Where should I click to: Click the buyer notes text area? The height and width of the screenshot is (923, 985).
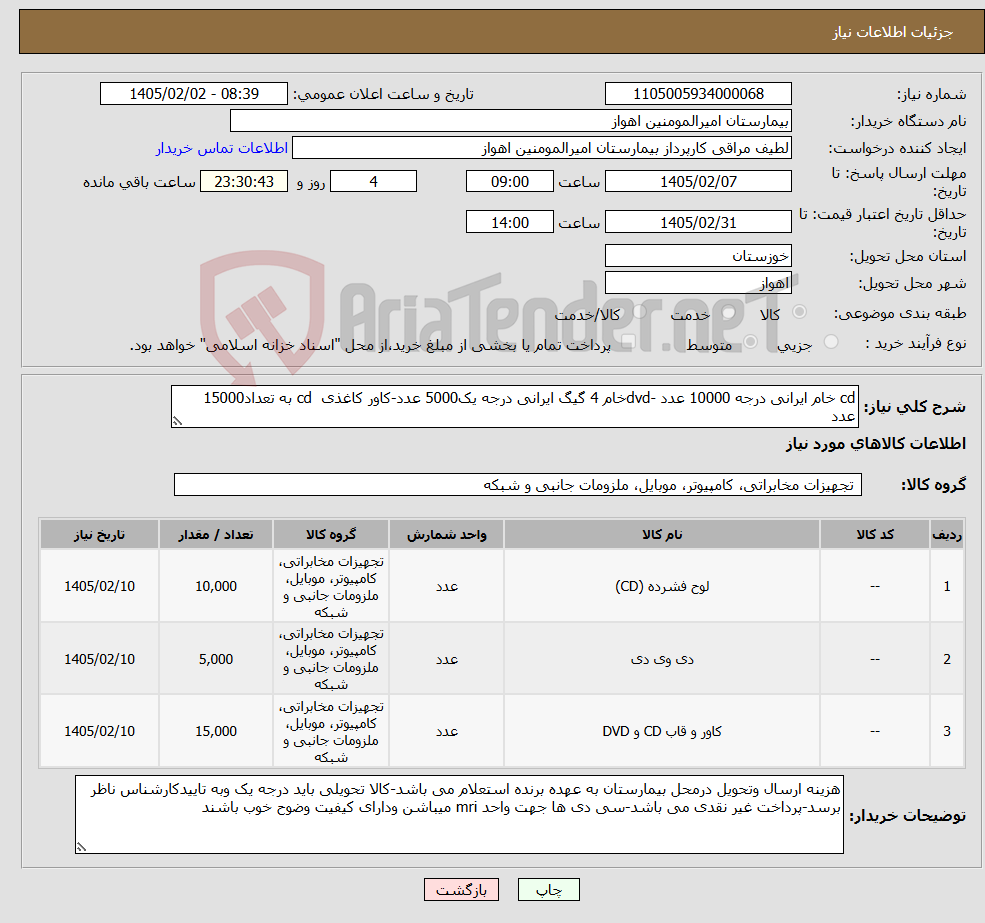pyautogui.click(x=459, y=814)
